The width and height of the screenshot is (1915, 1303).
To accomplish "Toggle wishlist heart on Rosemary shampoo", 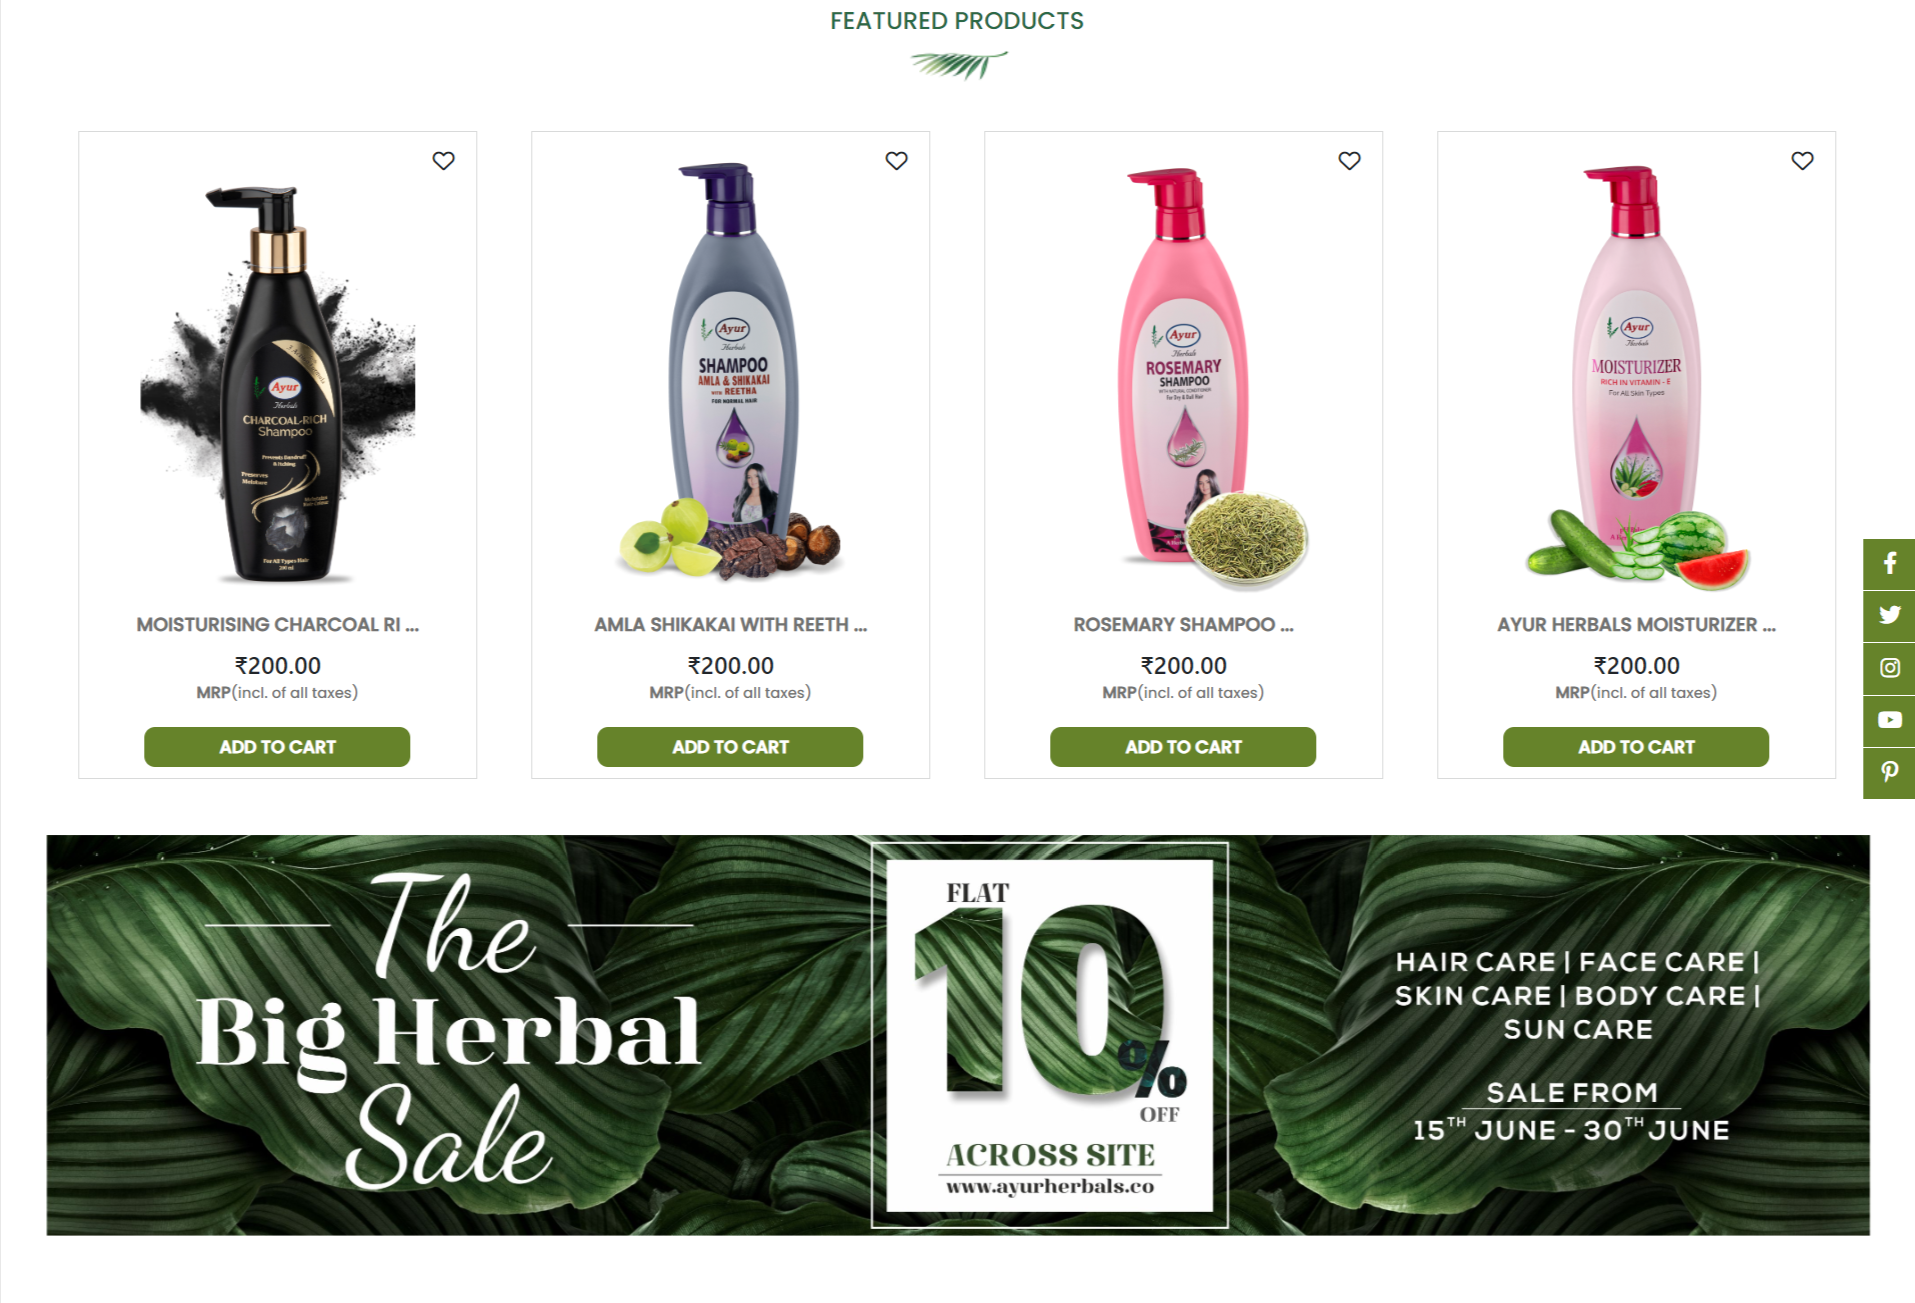I will [1349, 161].
